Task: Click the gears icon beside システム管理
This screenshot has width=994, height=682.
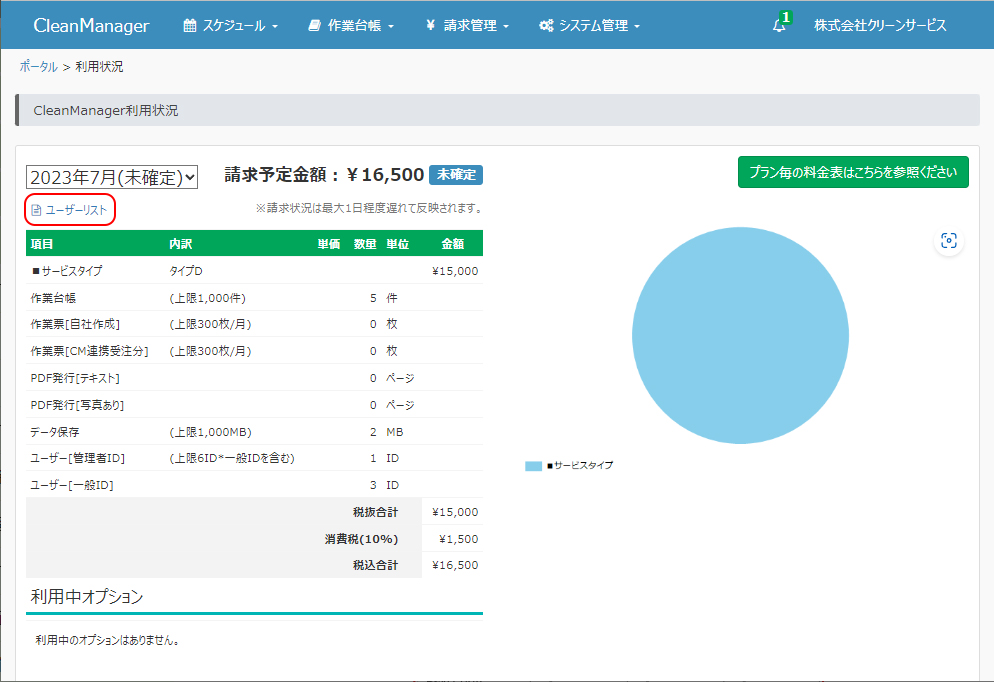Action: tap(546, 26)
